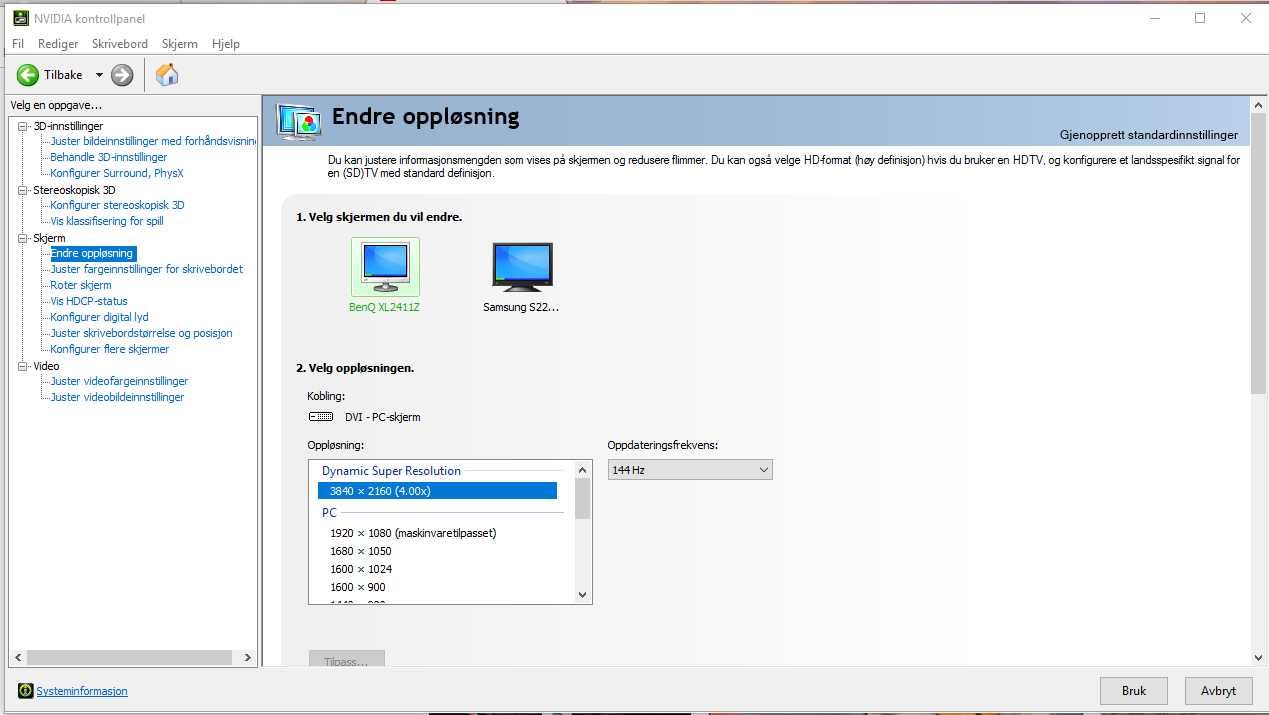Open Juster videobildeinnstillinger

pos(118,397)
